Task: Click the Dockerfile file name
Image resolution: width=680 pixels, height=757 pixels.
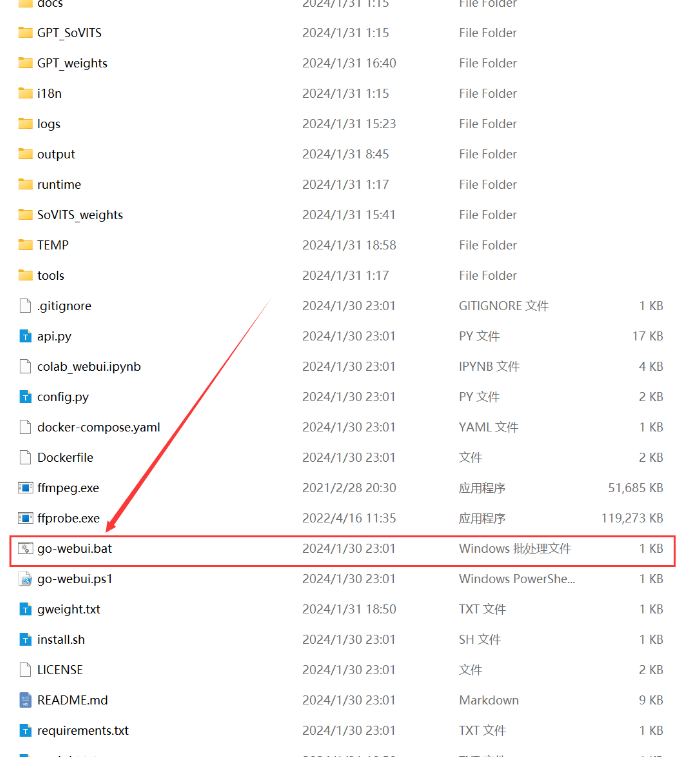Action: click(x=65, y=457)
